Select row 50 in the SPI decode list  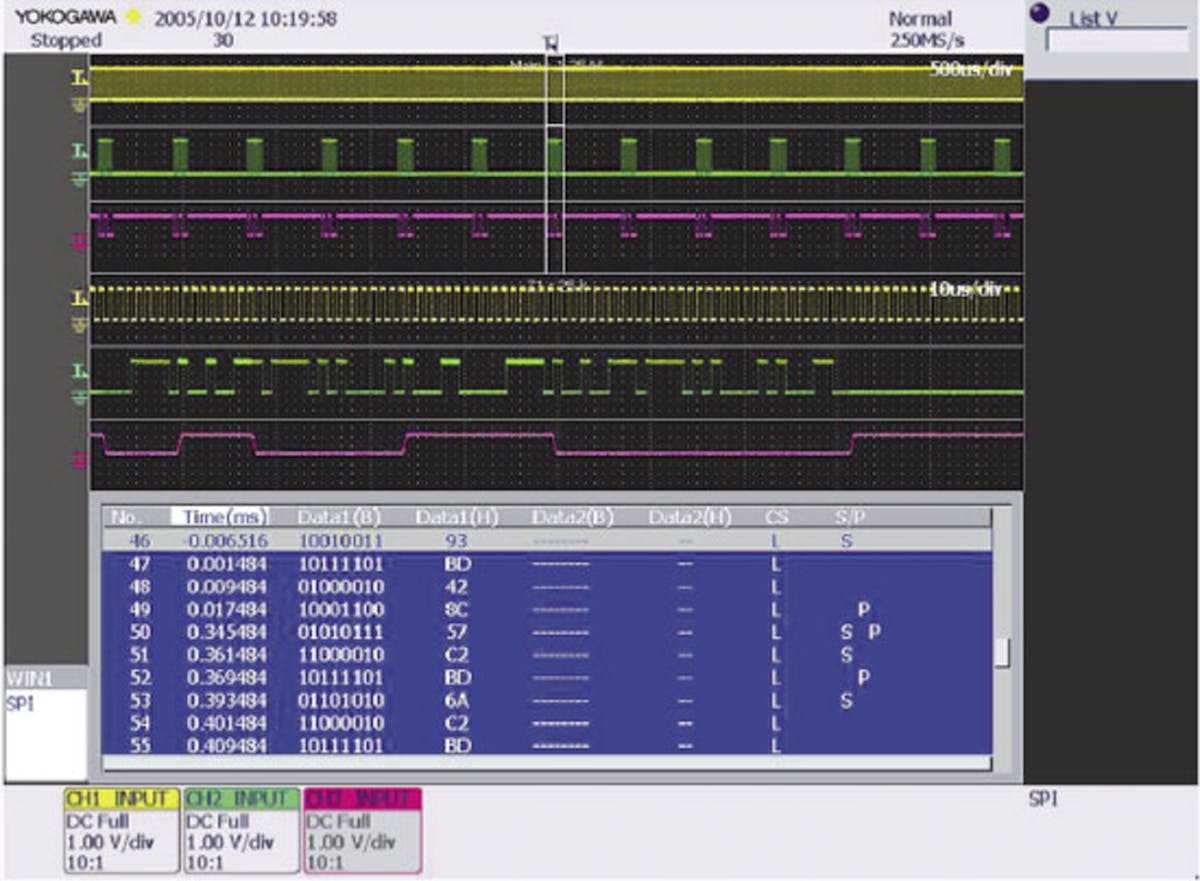[x=300, y=633]
